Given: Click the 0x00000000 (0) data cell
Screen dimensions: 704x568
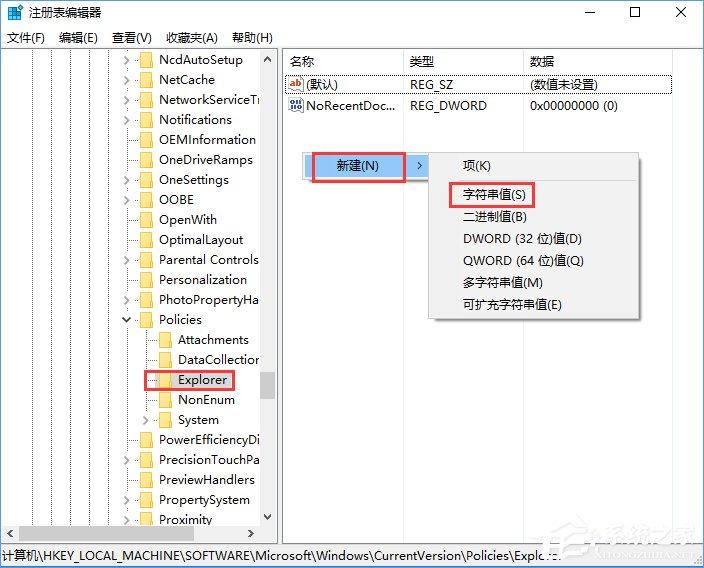Looking at the screenshot, I should tap(574, 106).
